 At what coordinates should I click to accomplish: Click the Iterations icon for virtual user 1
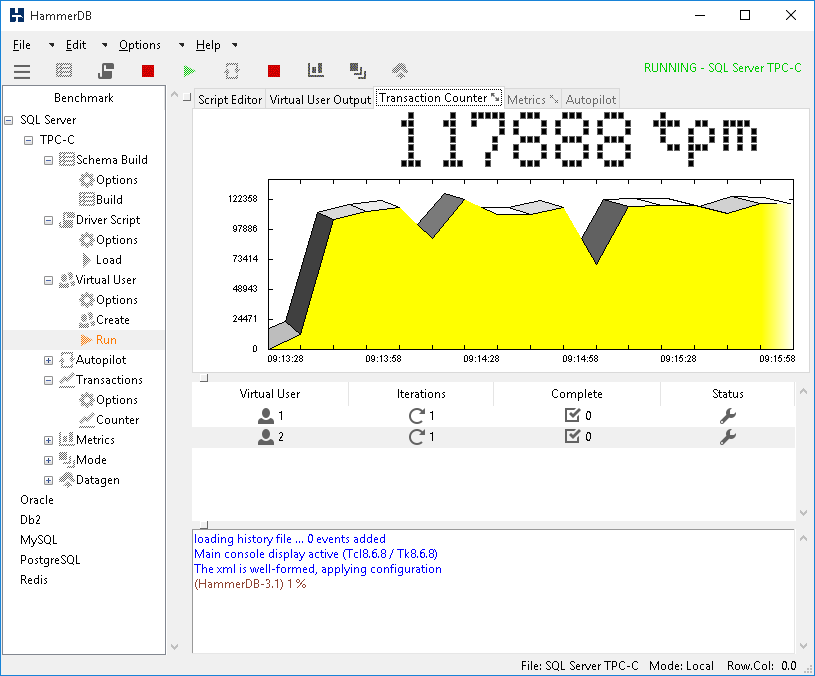[416, 416]
